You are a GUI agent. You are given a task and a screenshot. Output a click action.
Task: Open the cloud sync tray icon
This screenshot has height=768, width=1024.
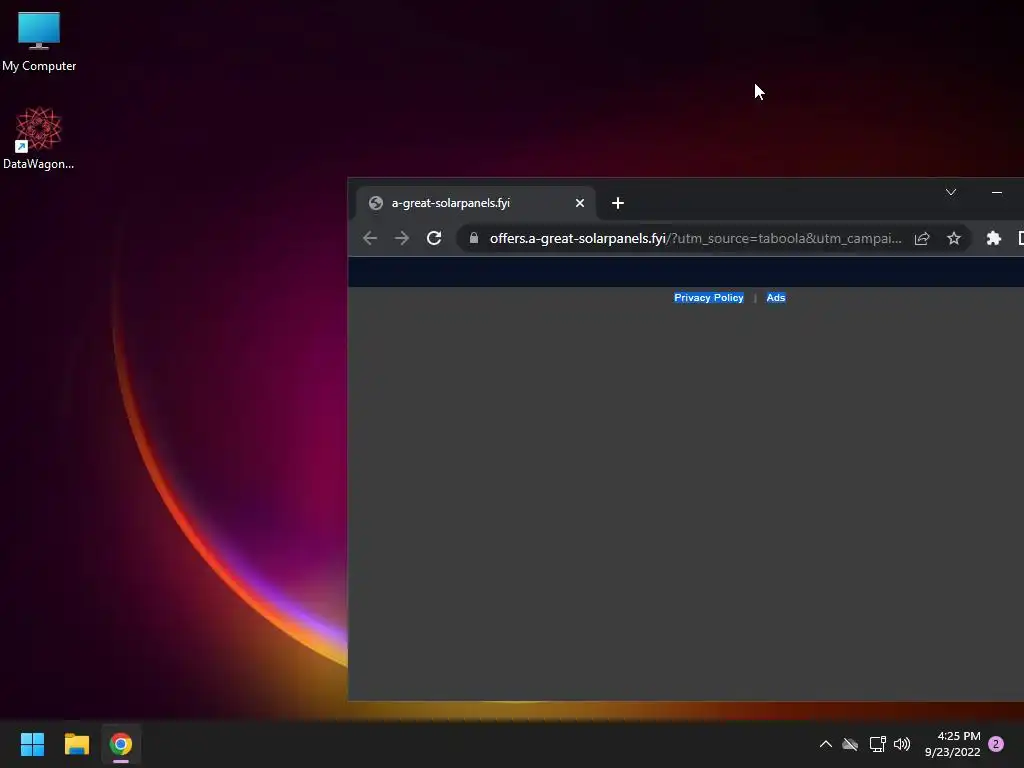[850, 744]
